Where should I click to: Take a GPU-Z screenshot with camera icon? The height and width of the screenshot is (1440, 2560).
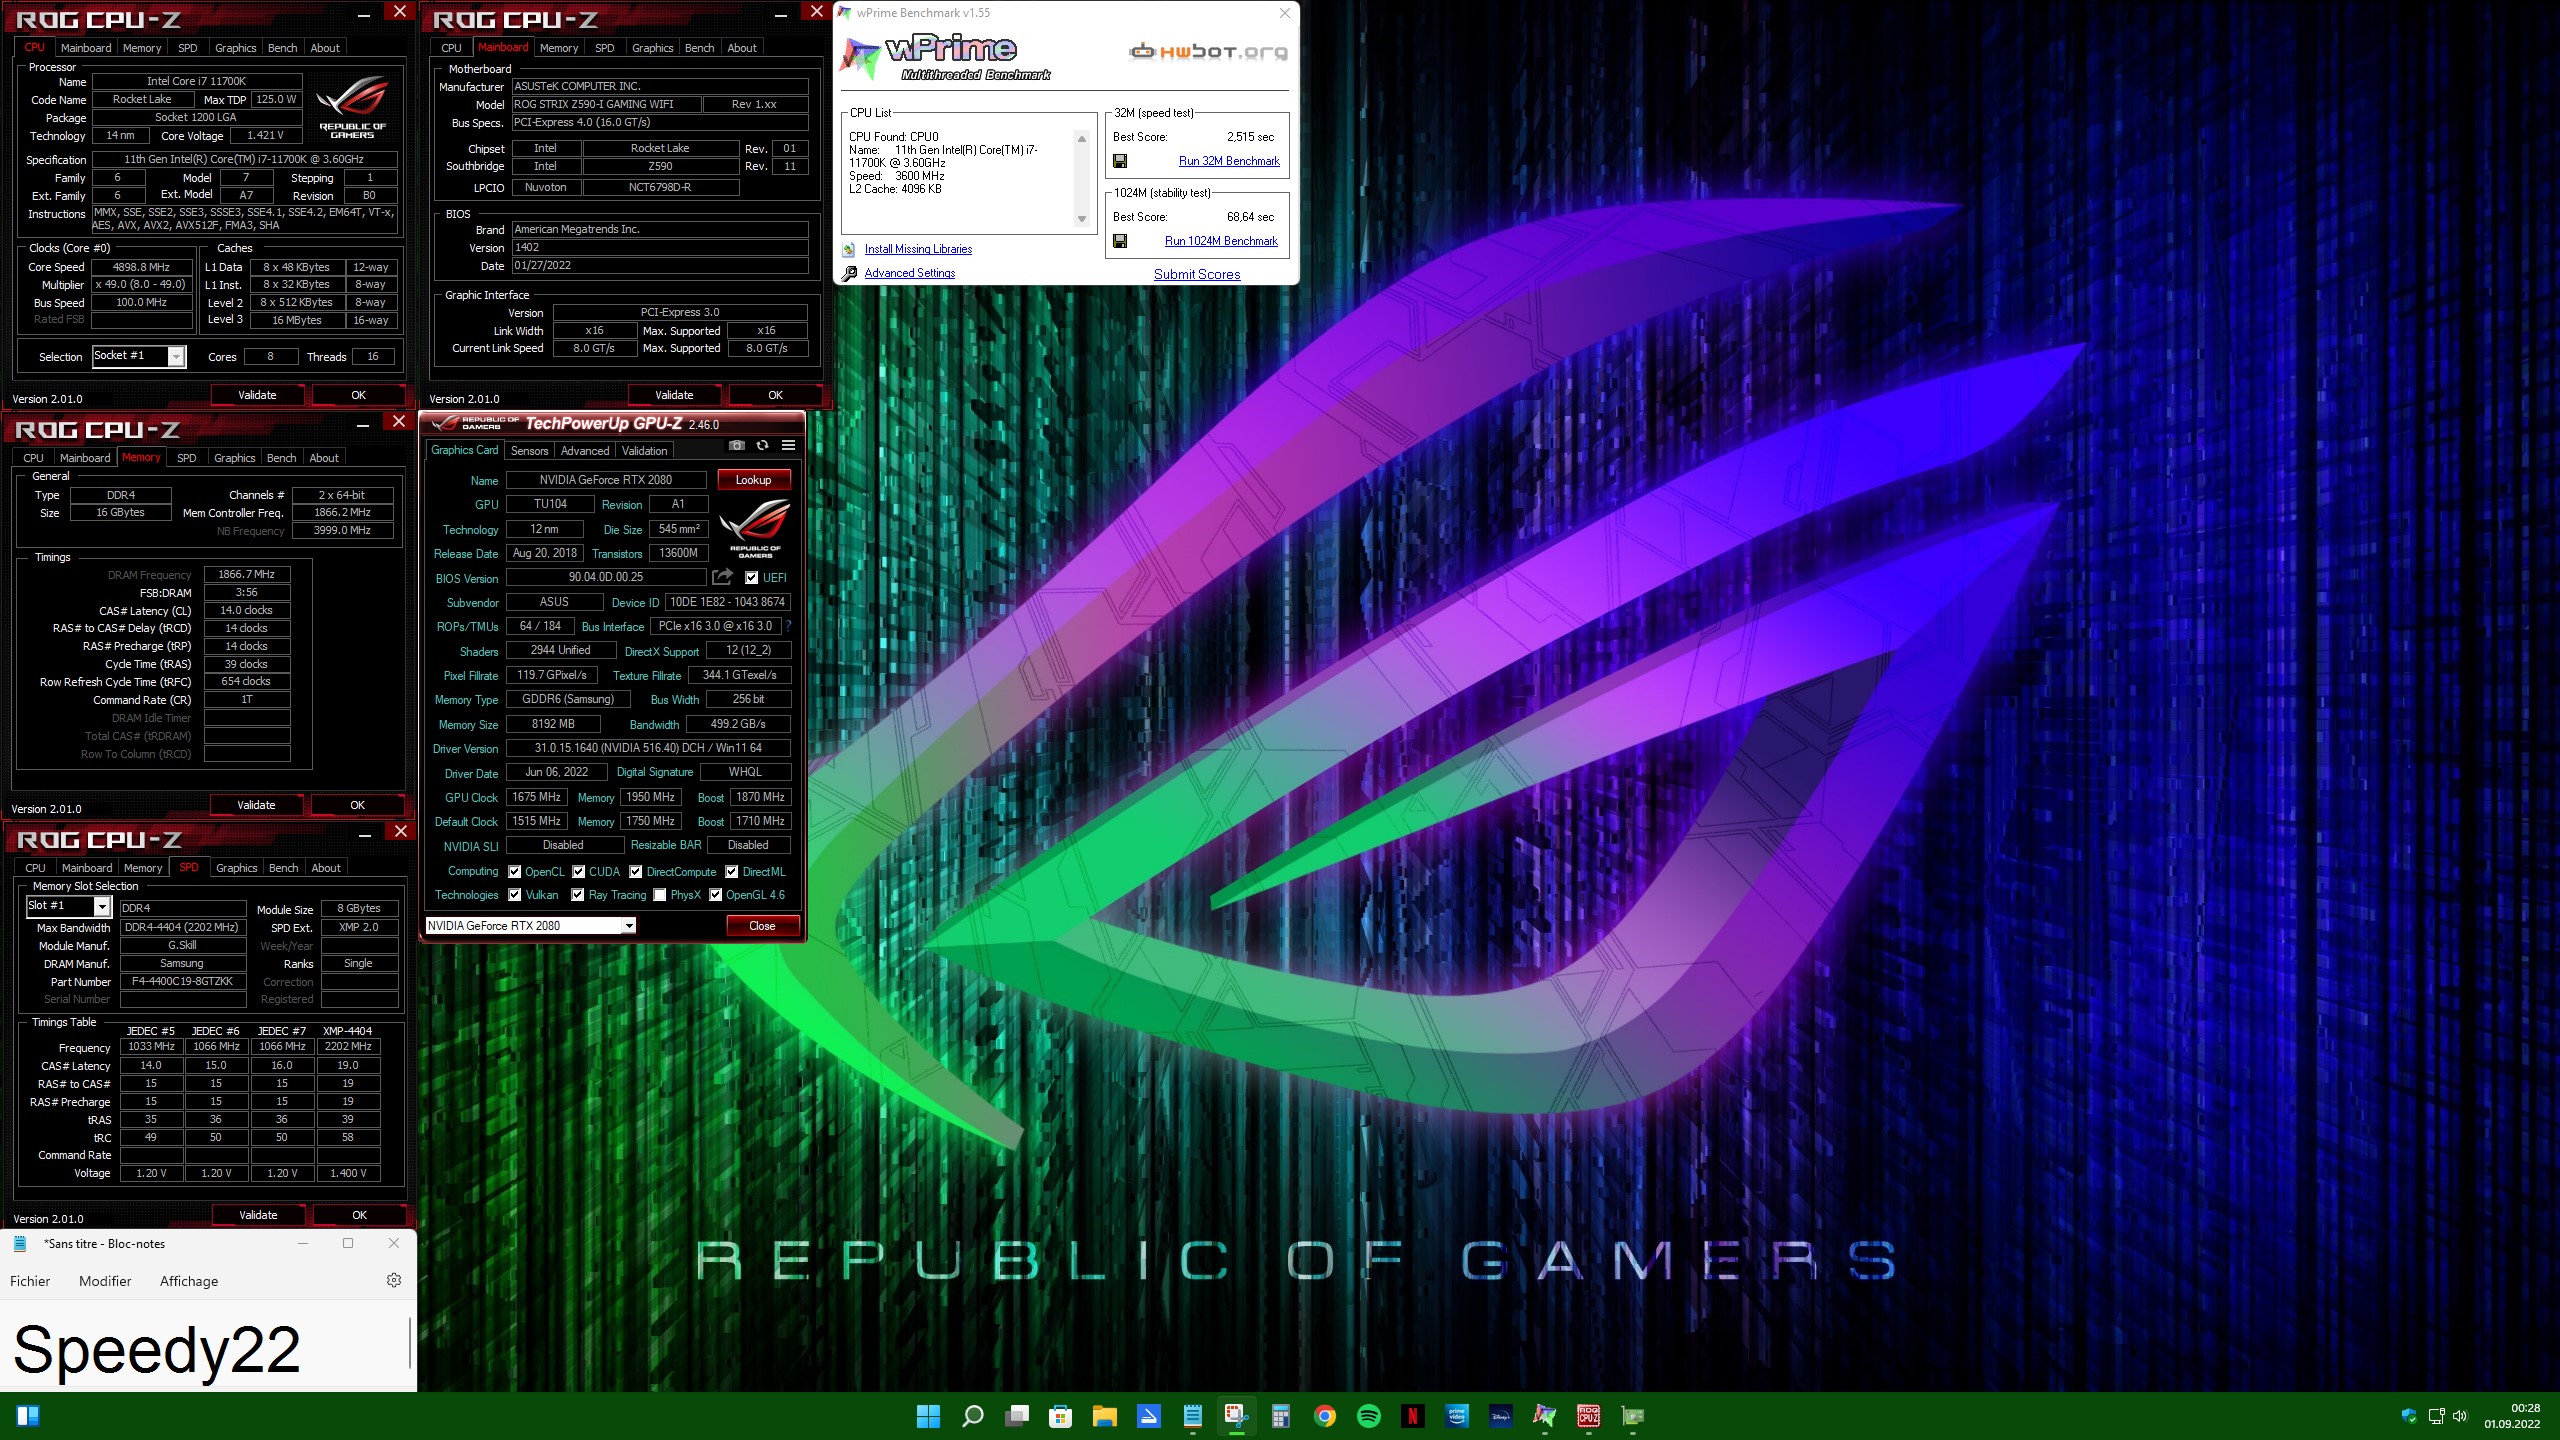coord(737,446)
